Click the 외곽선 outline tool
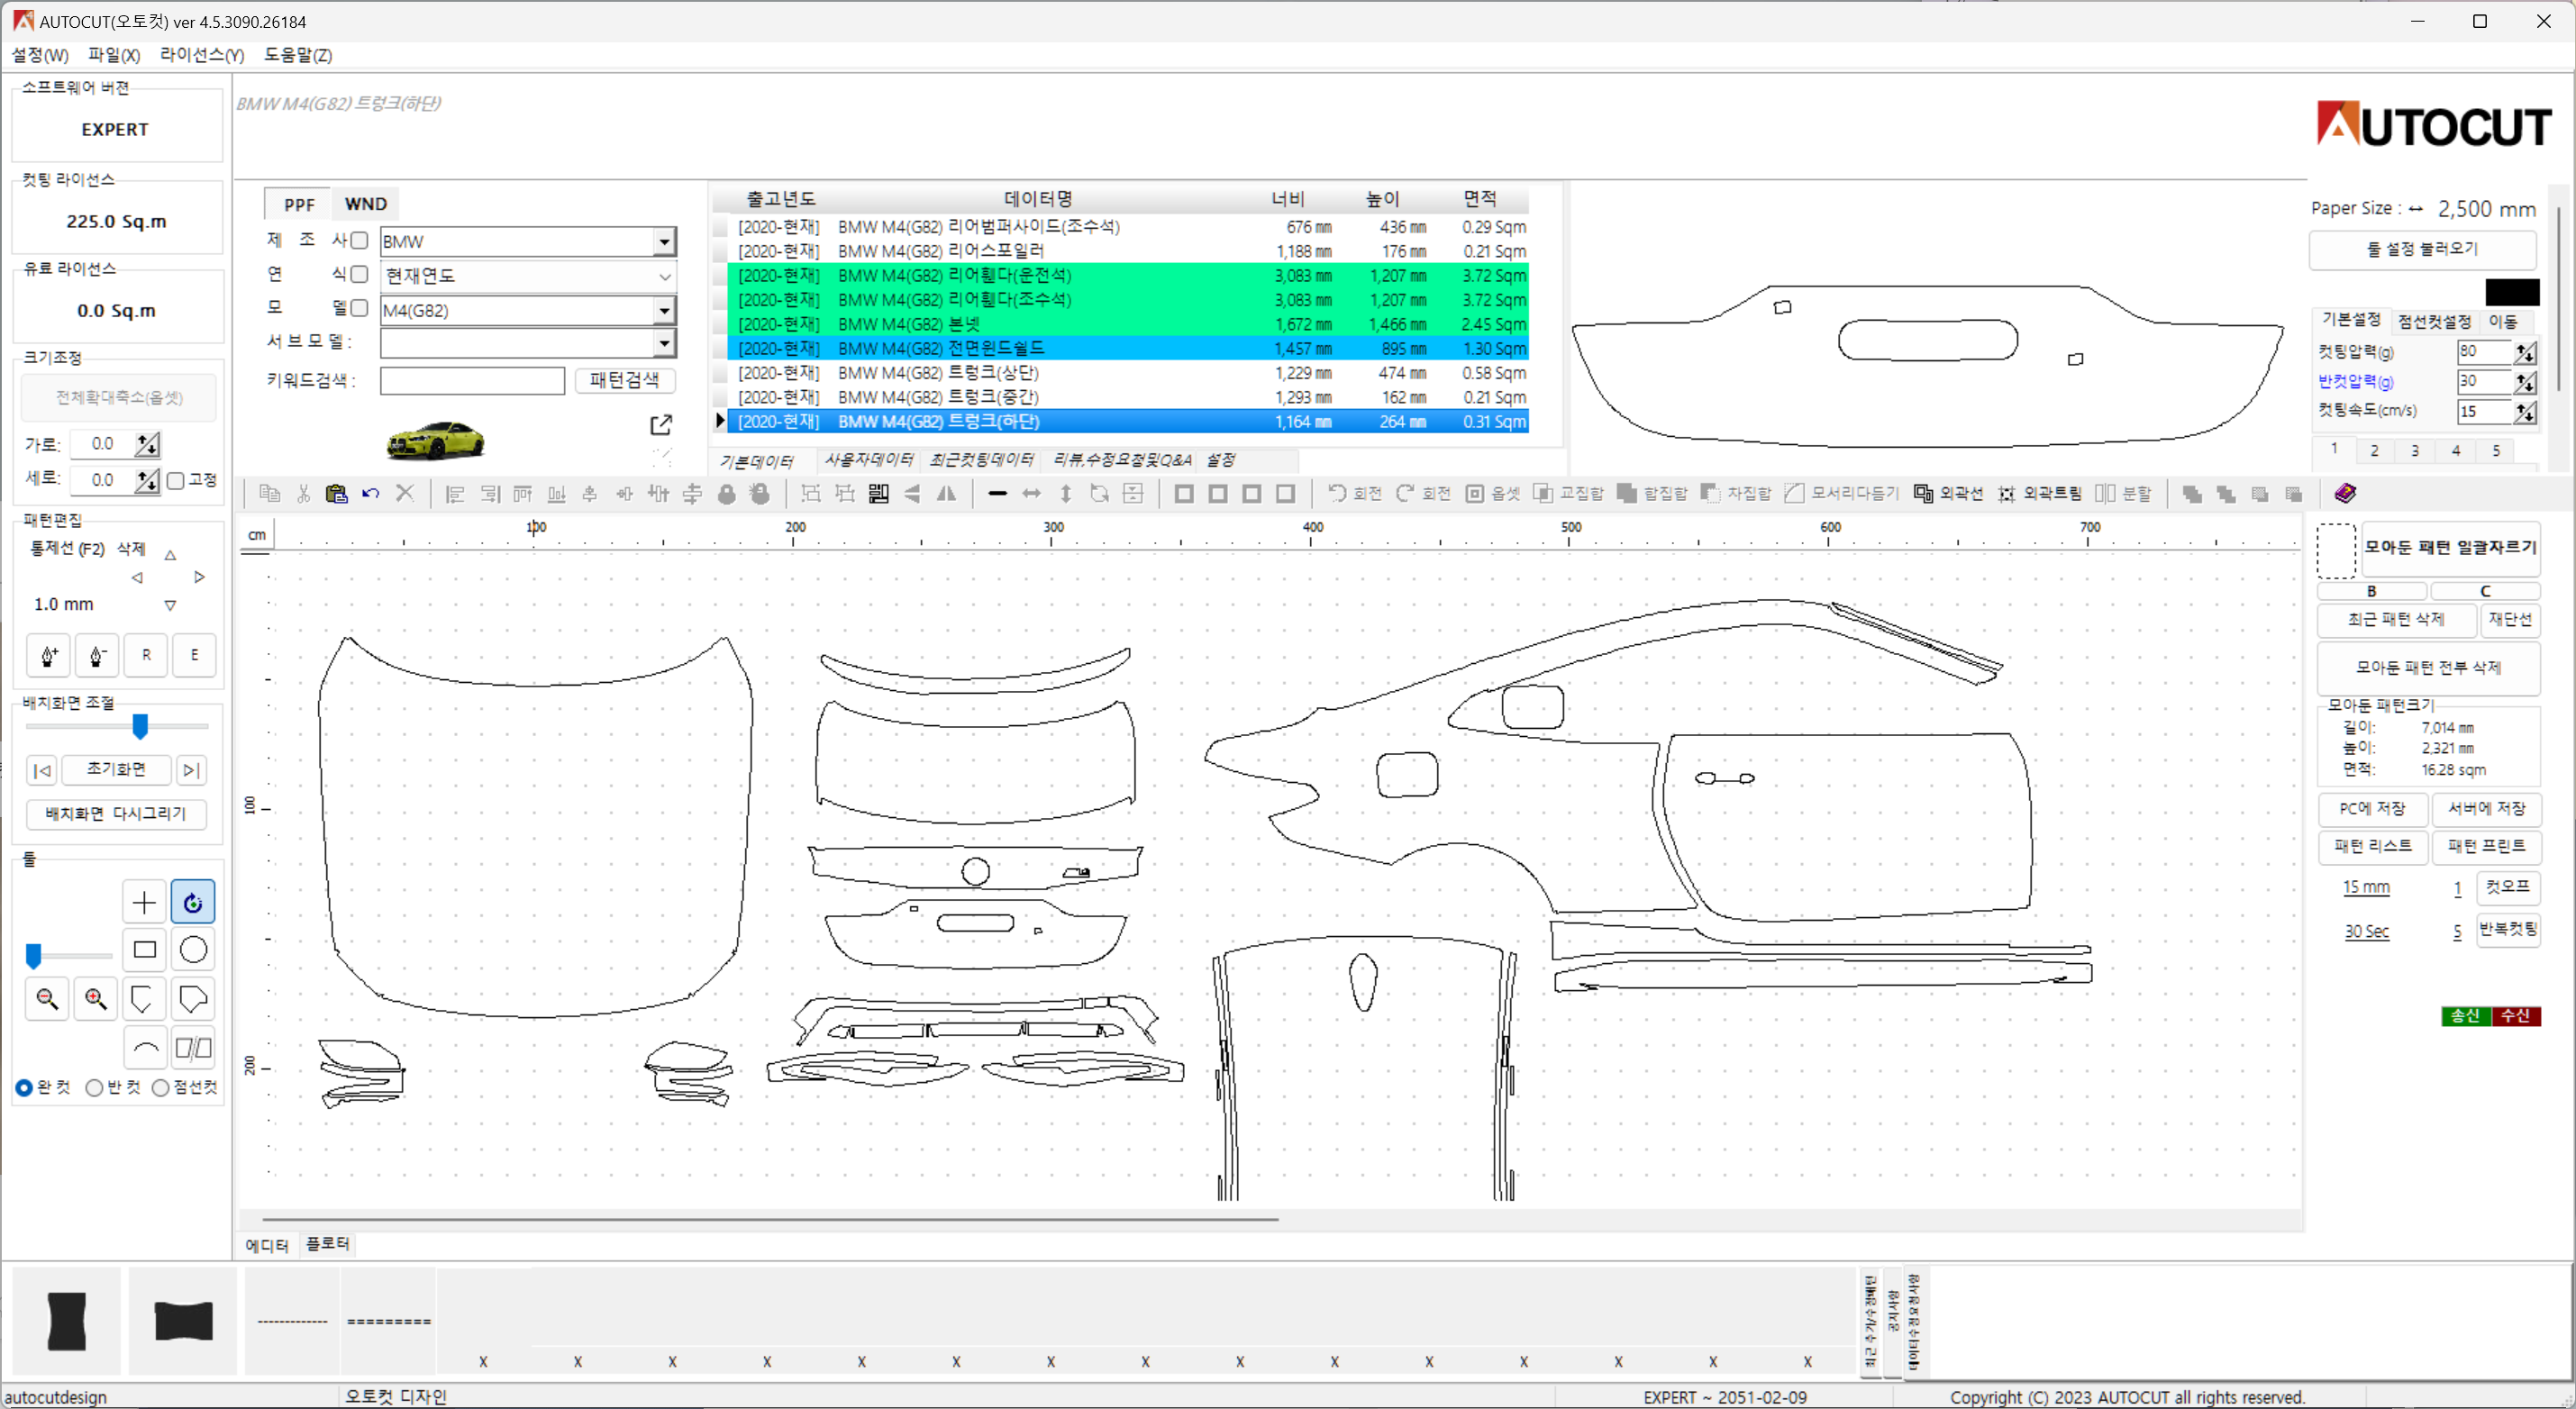The width and height of the screenshot is (2576, 1409). coord(1948,493)
